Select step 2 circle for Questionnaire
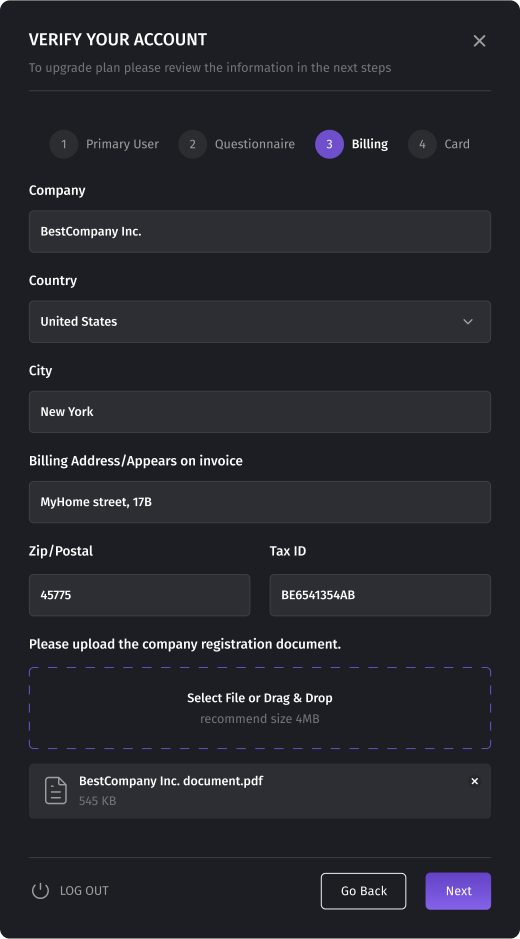 tap(192, 144)
